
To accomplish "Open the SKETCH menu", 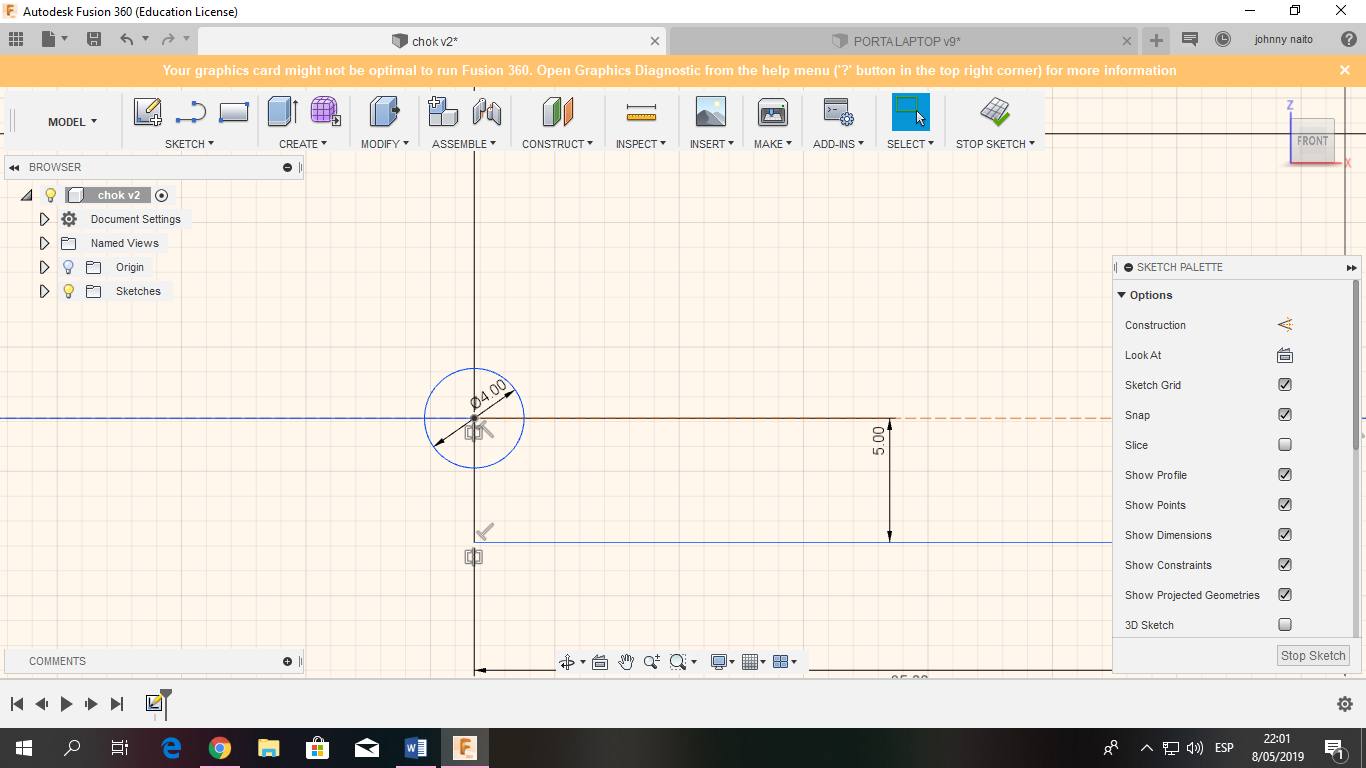I will 189,144.
